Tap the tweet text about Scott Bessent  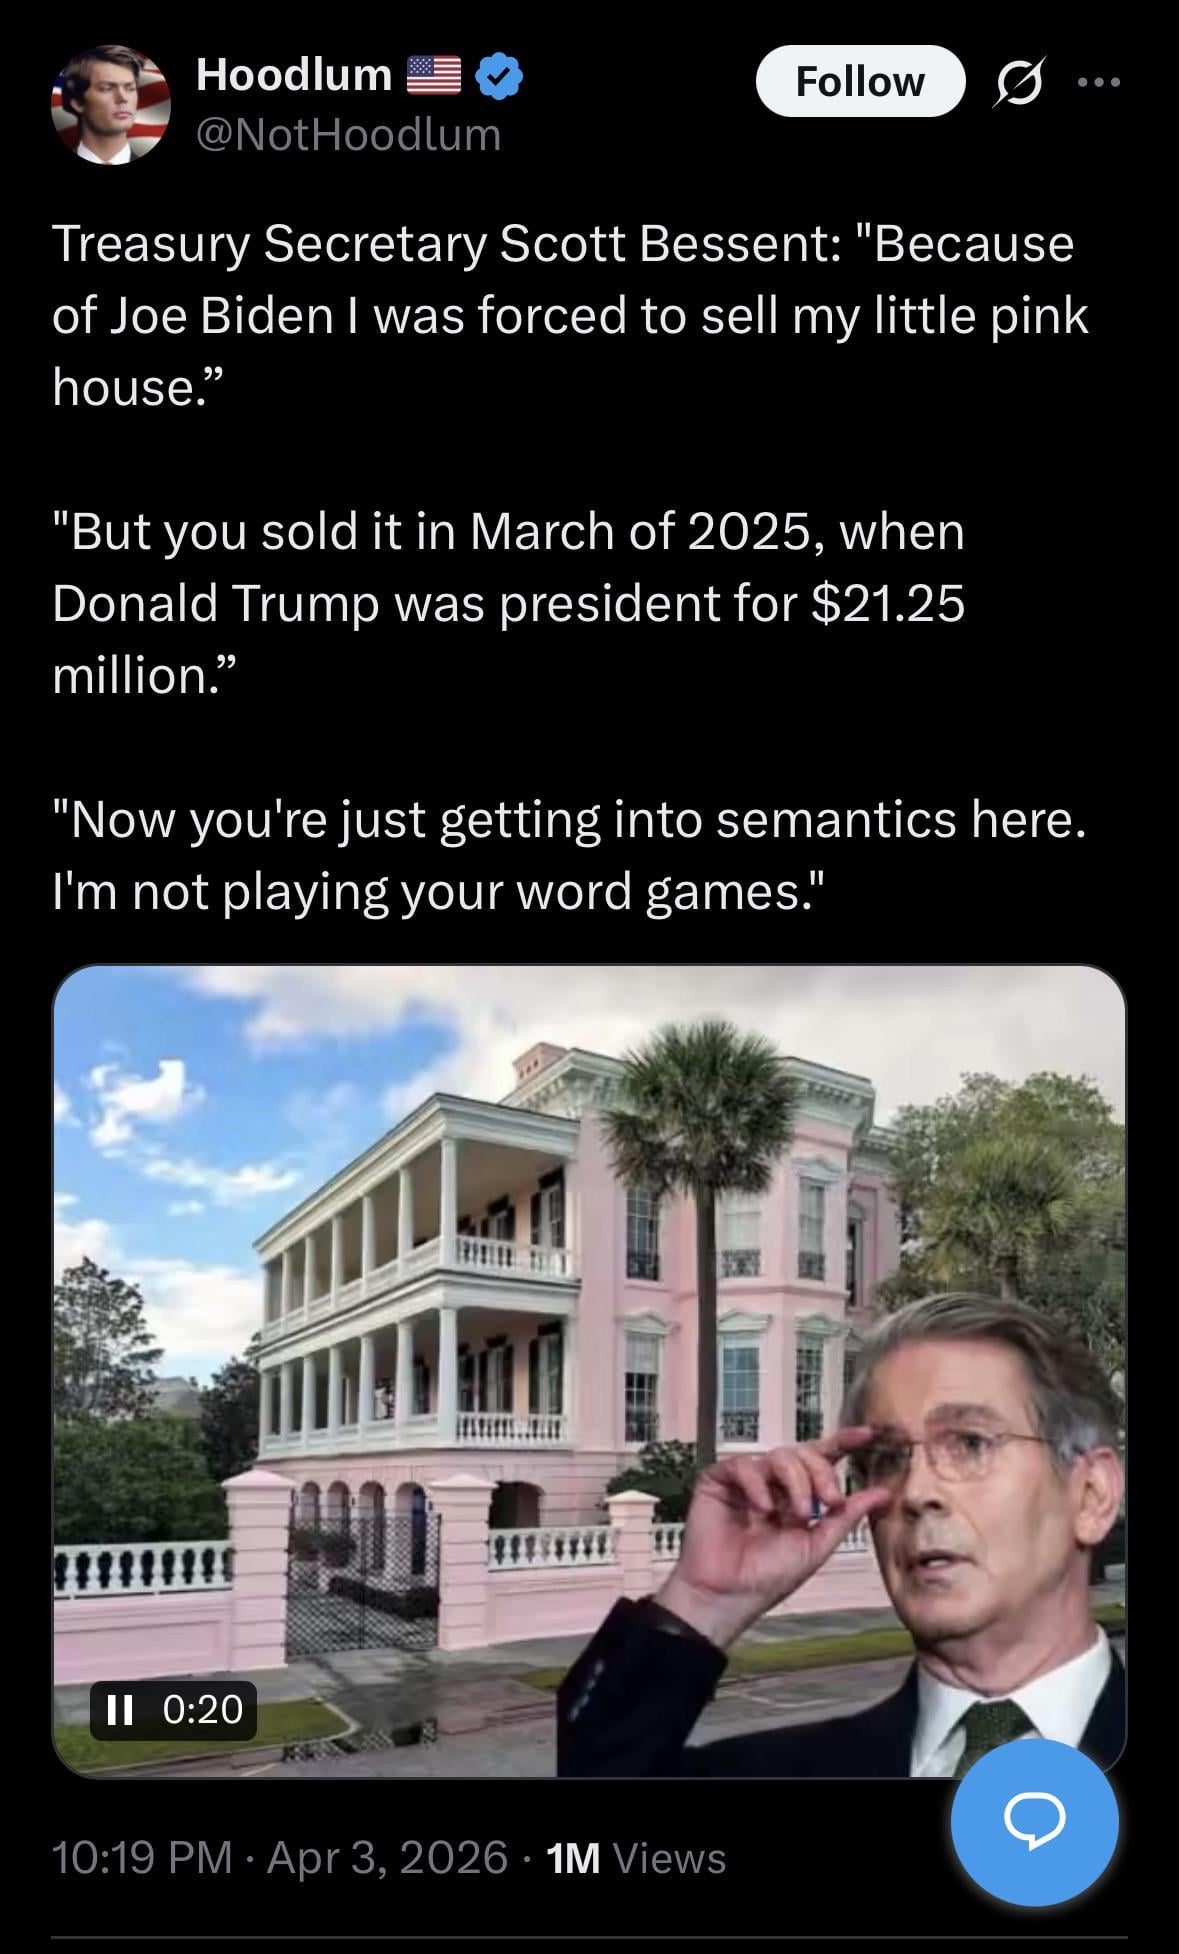(570, 315)
